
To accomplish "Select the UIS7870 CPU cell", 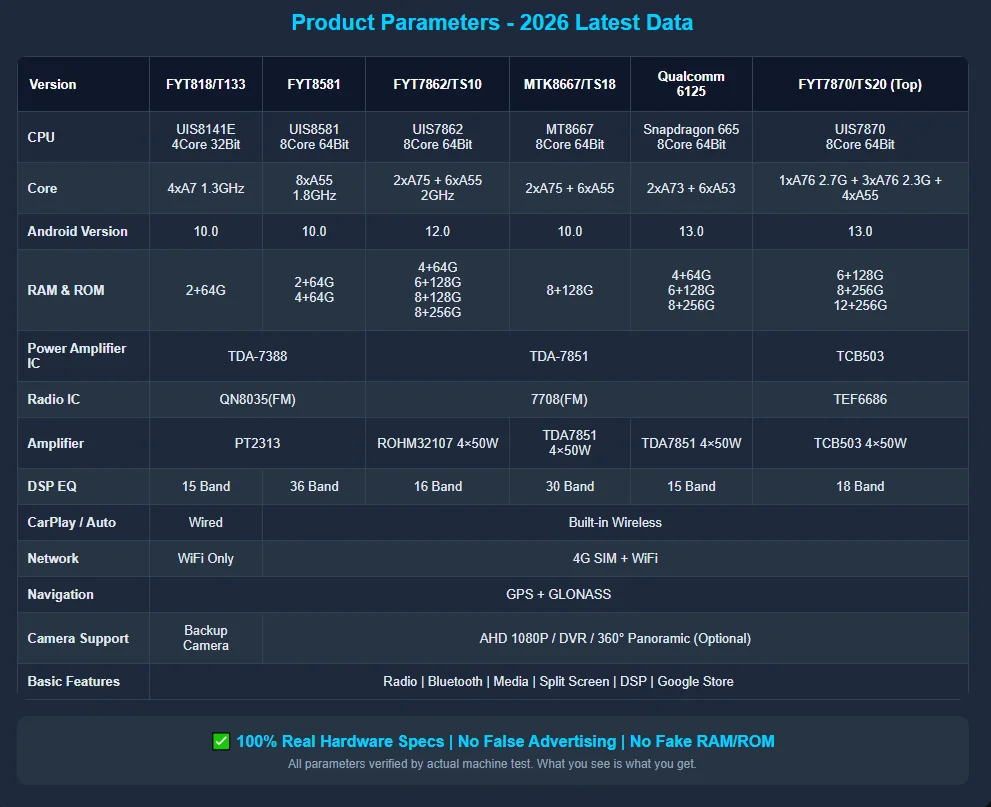I will (860, 137).
